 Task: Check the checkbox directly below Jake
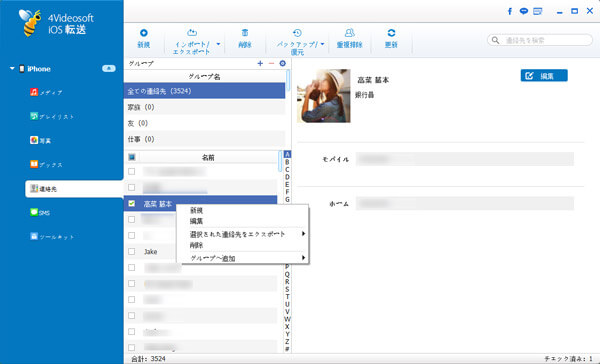(x=132, y=268)
